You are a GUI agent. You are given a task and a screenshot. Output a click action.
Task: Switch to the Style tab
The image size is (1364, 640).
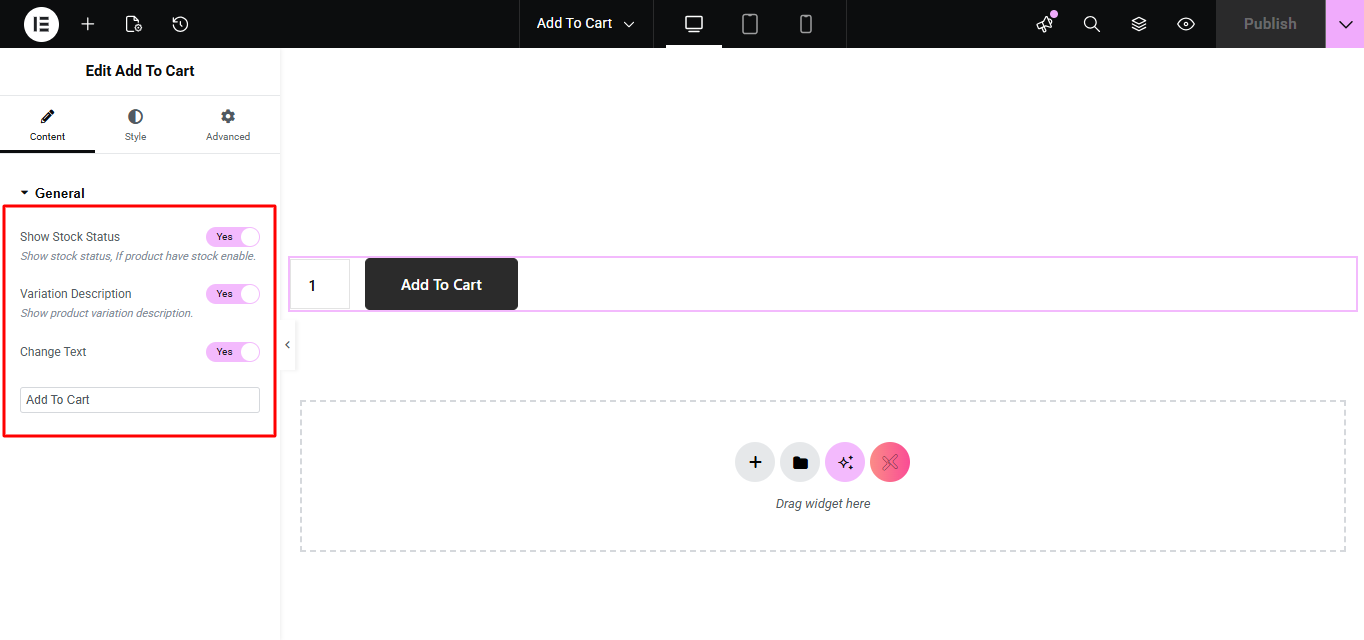coord(135,125)
